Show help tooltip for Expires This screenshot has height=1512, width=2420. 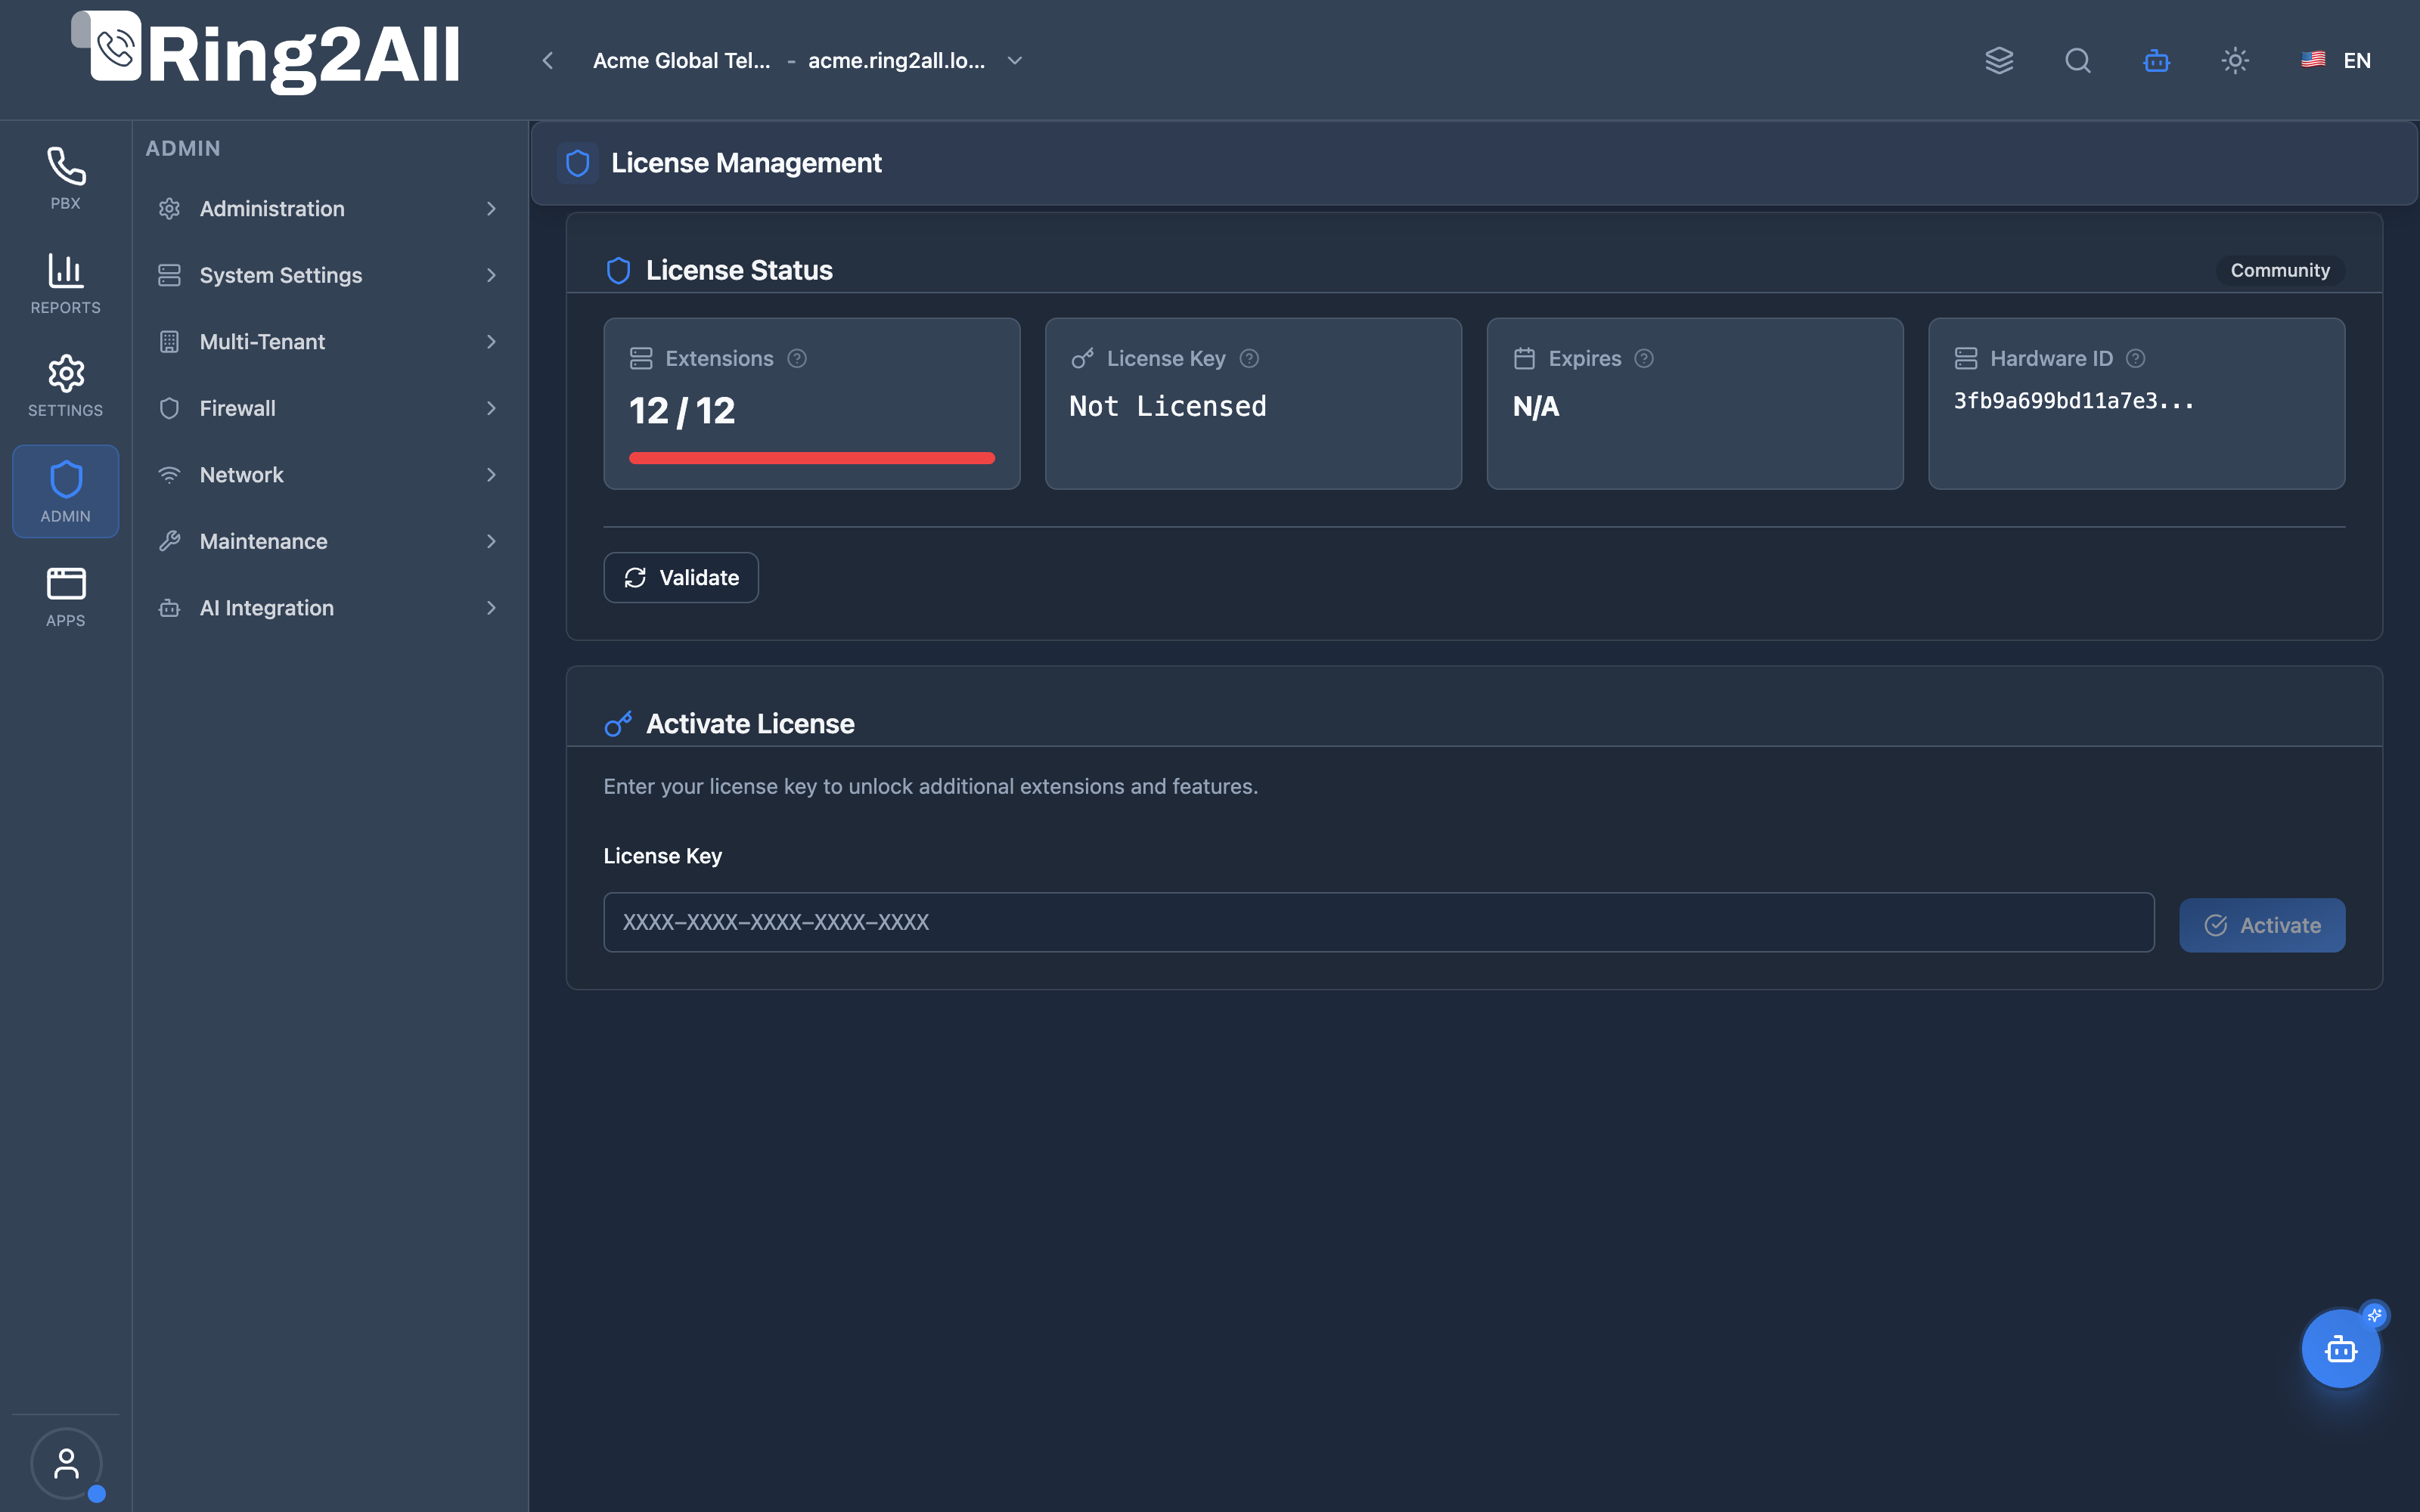pyautogui.click(x=1644, y=358)
